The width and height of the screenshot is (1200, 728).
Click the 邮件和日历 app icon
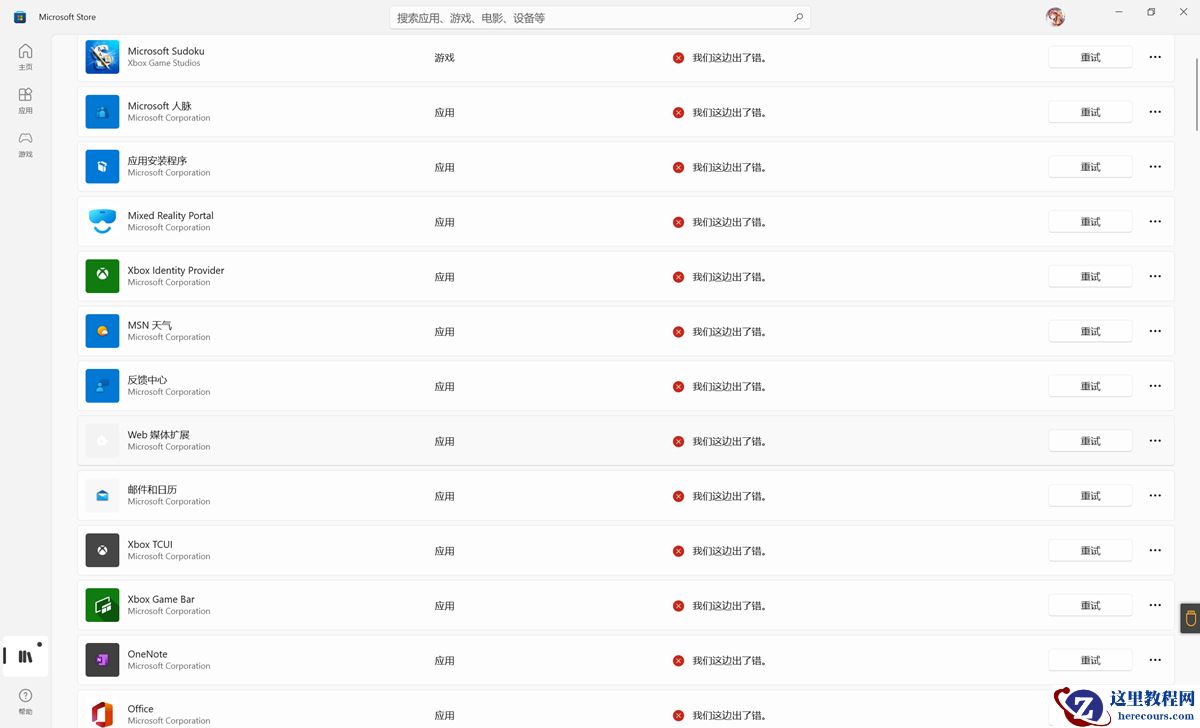102,496
